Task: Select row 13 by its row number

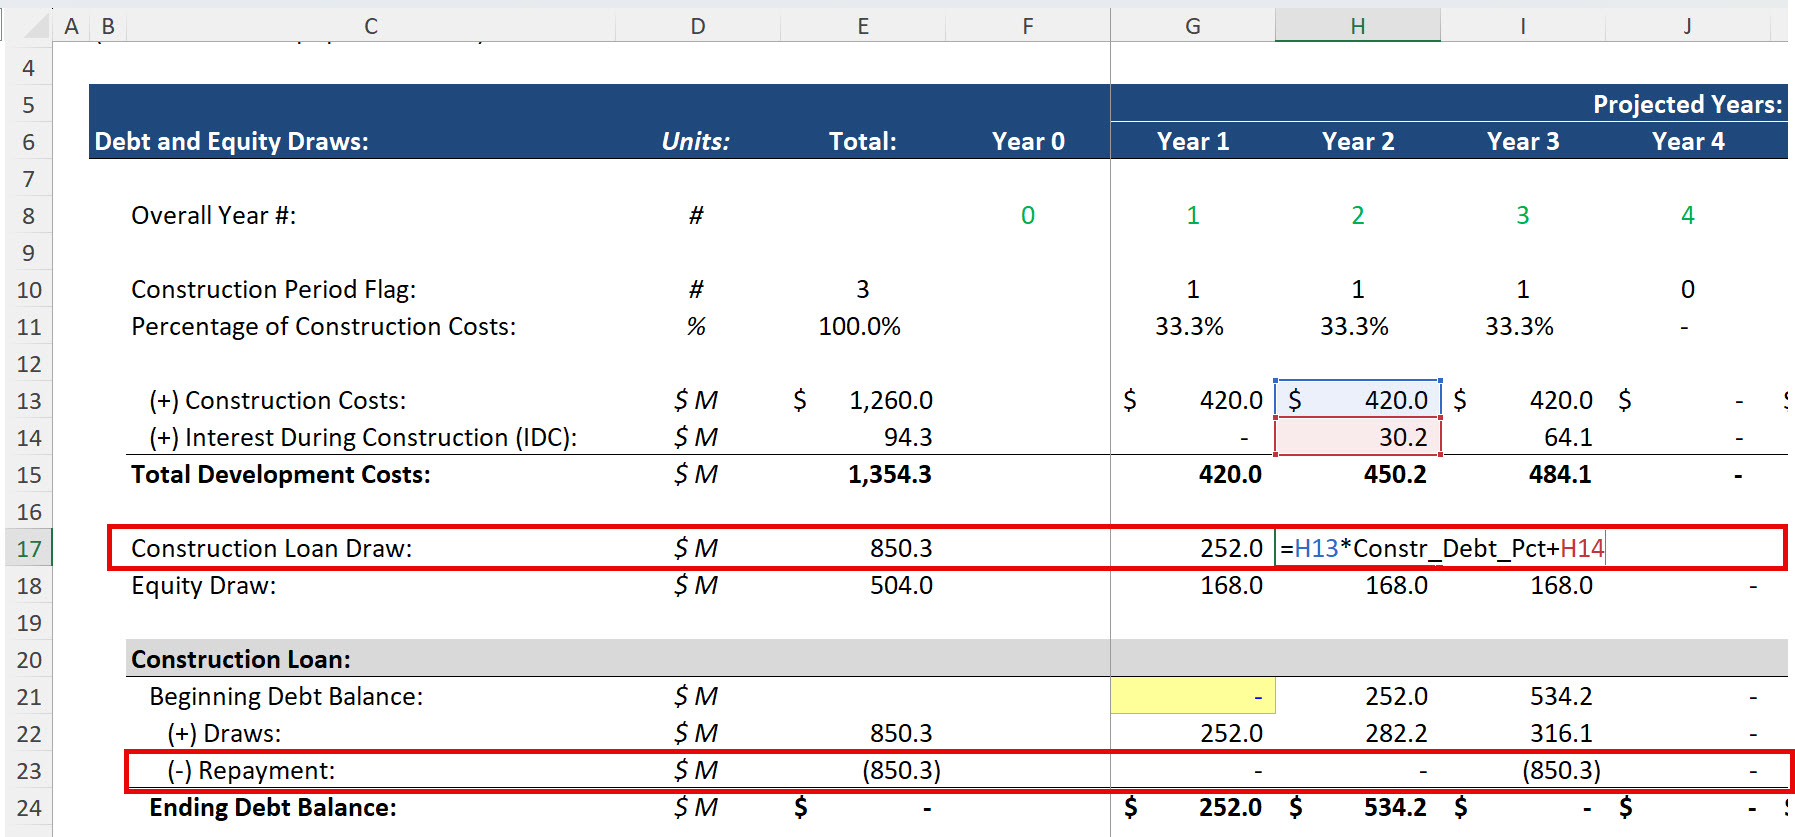Action: click(x=28, y=401)
